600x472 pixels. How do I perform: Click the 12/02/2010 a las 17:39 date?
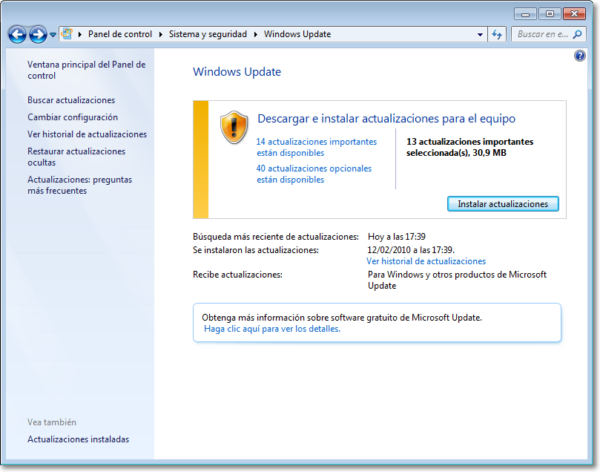(411, 250)
